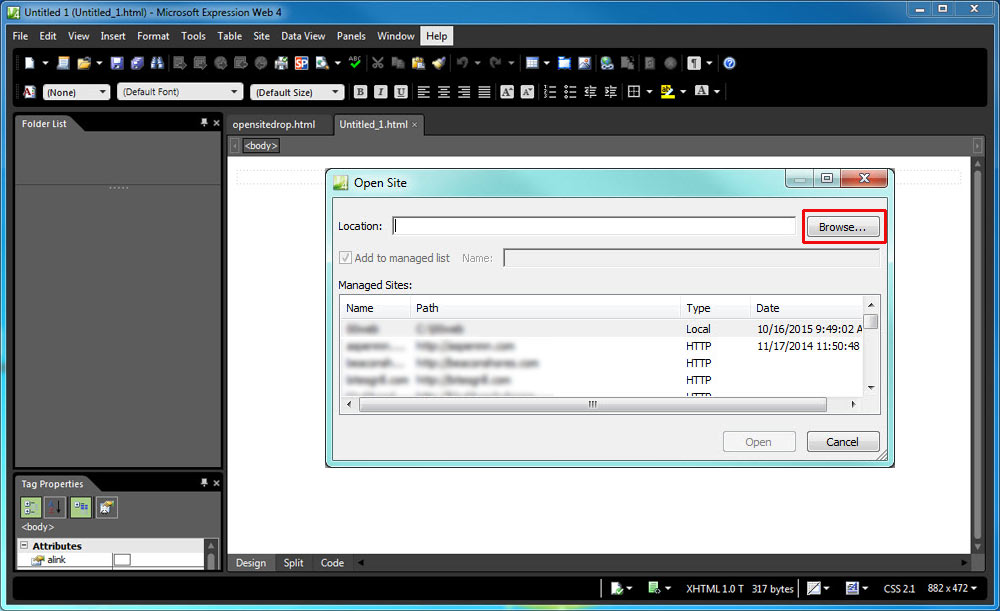Open Help with the question mark icon
Screen dimensions: 1000x611
pos(730,63)
